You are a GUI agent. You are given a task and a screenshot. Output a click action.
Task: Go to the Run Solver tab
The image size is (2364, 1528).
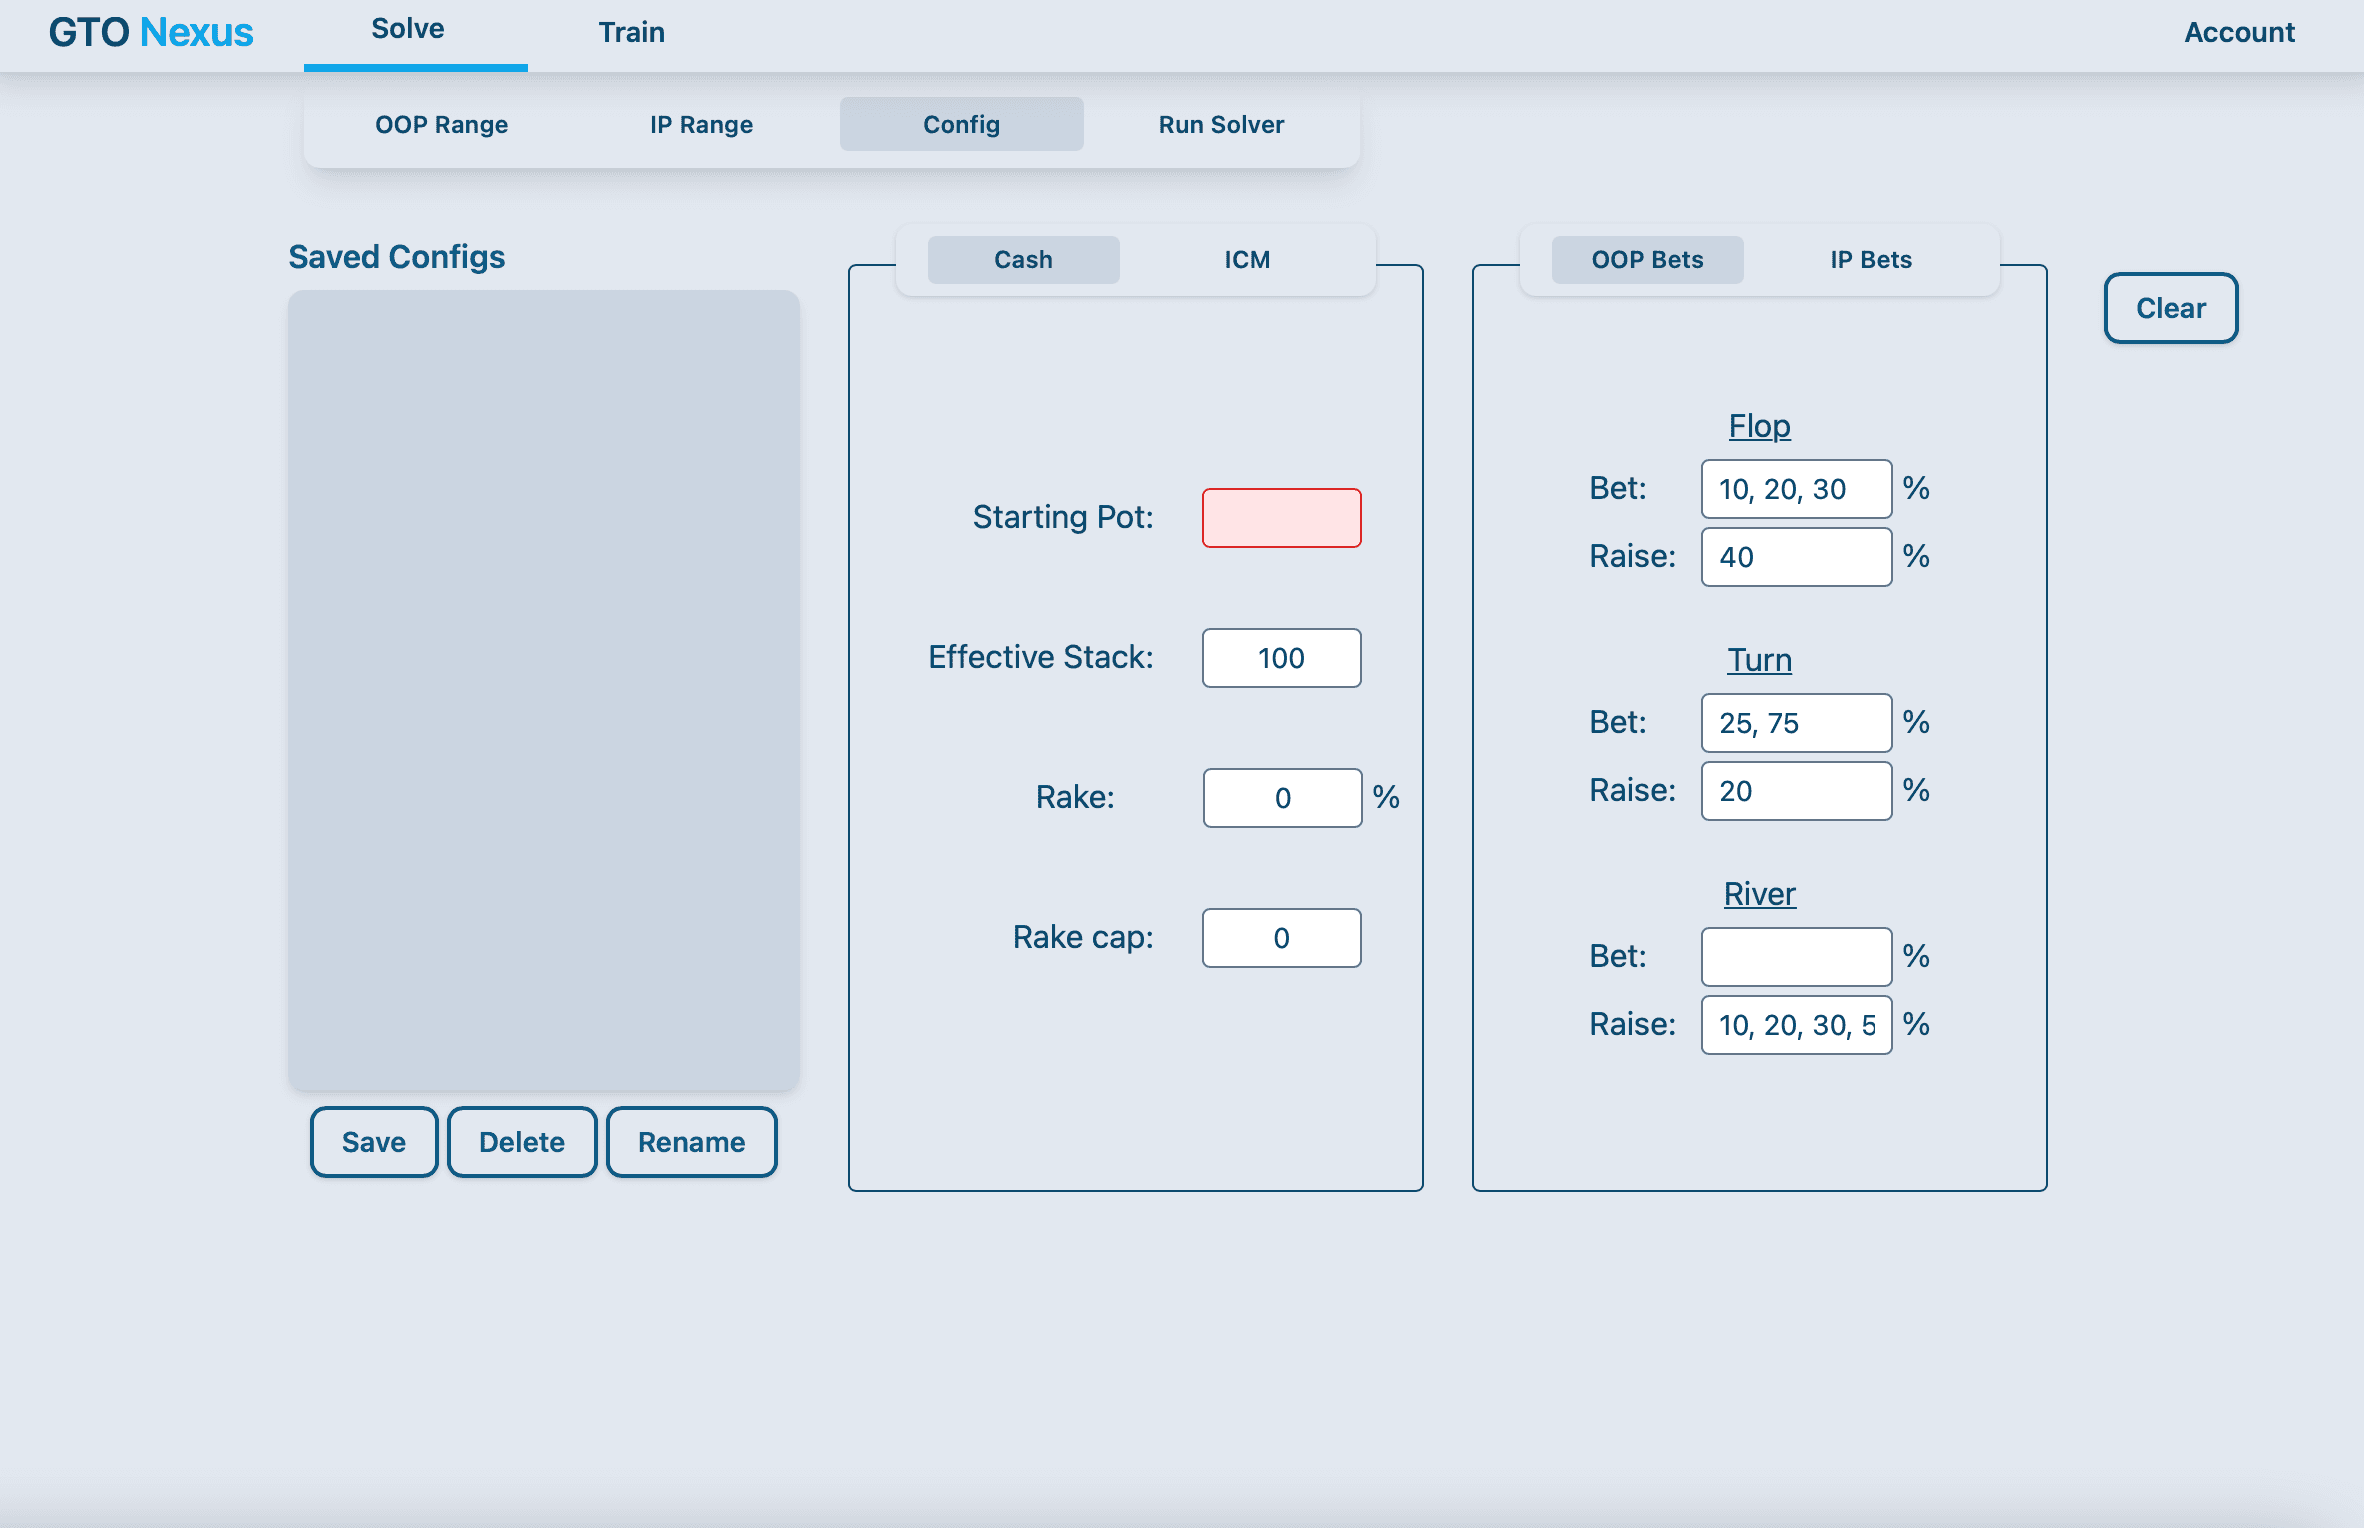tap(1221, 124)
